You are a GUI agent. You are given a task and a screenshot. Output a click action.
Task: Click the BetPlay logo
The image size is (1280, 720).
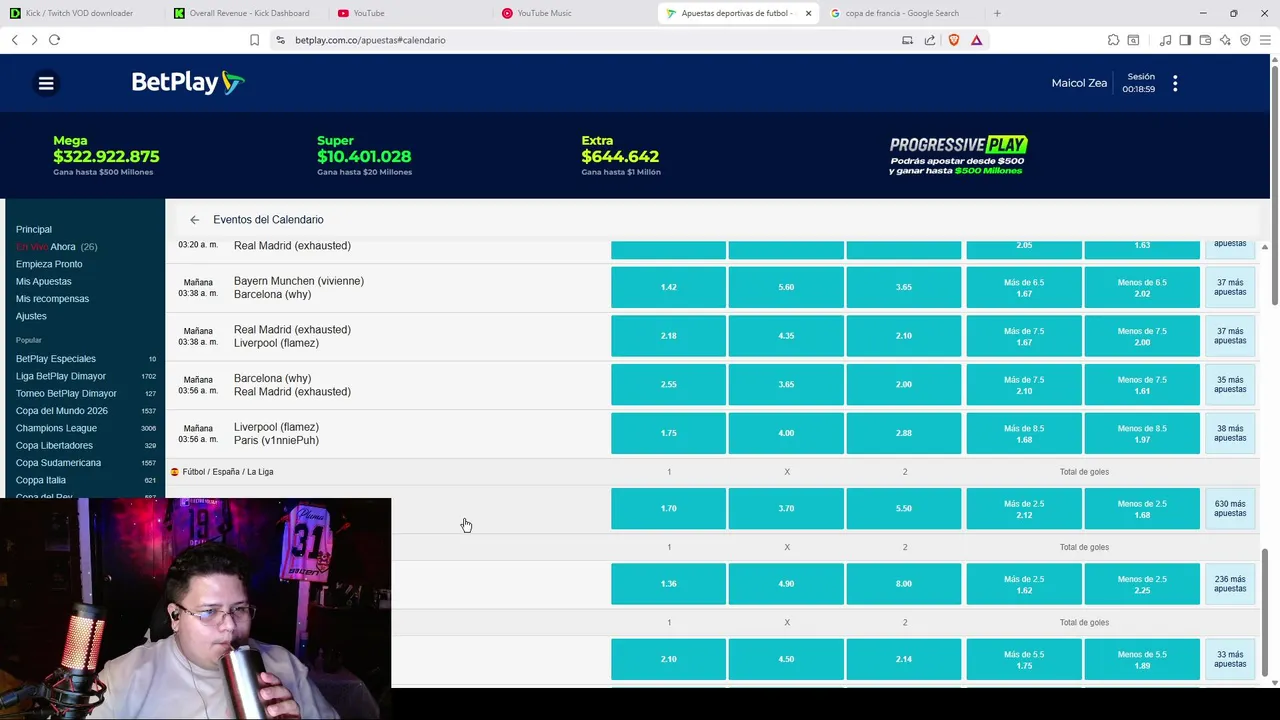click(x=188, y=83)
